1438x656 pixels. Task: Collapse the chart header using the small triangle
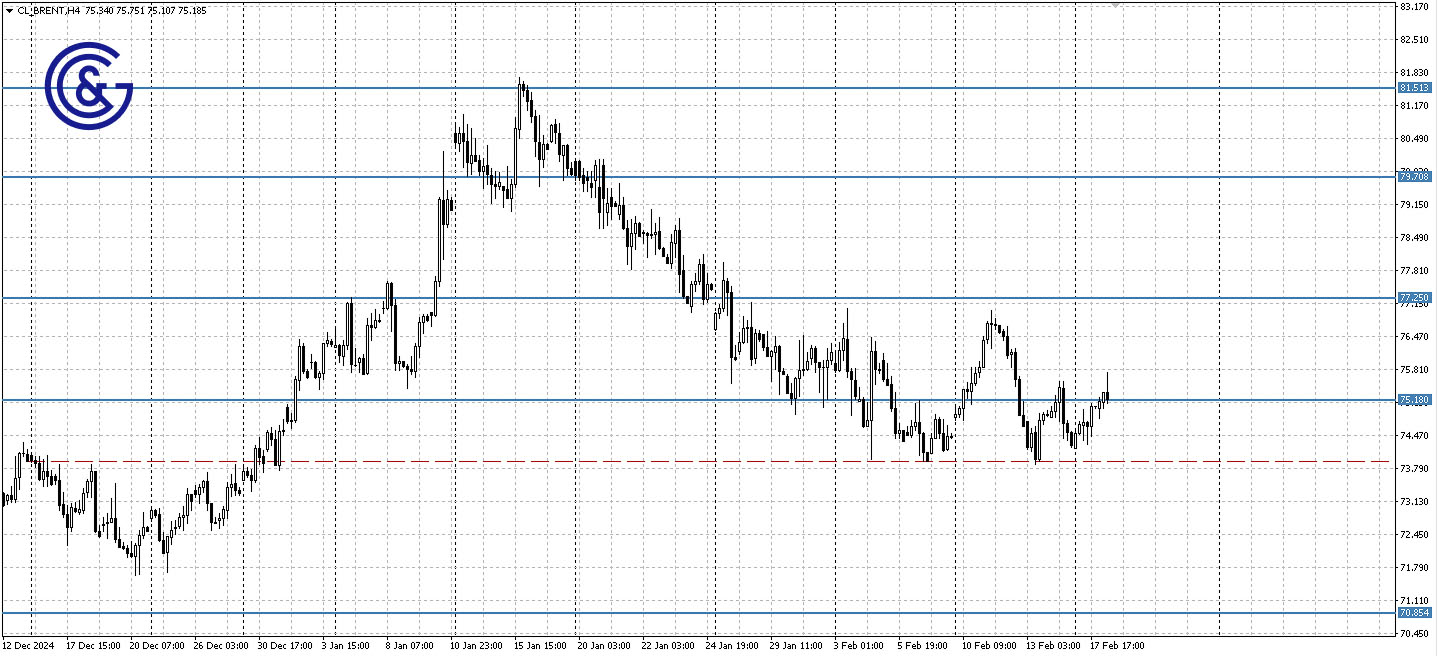(x=10, y=11)
